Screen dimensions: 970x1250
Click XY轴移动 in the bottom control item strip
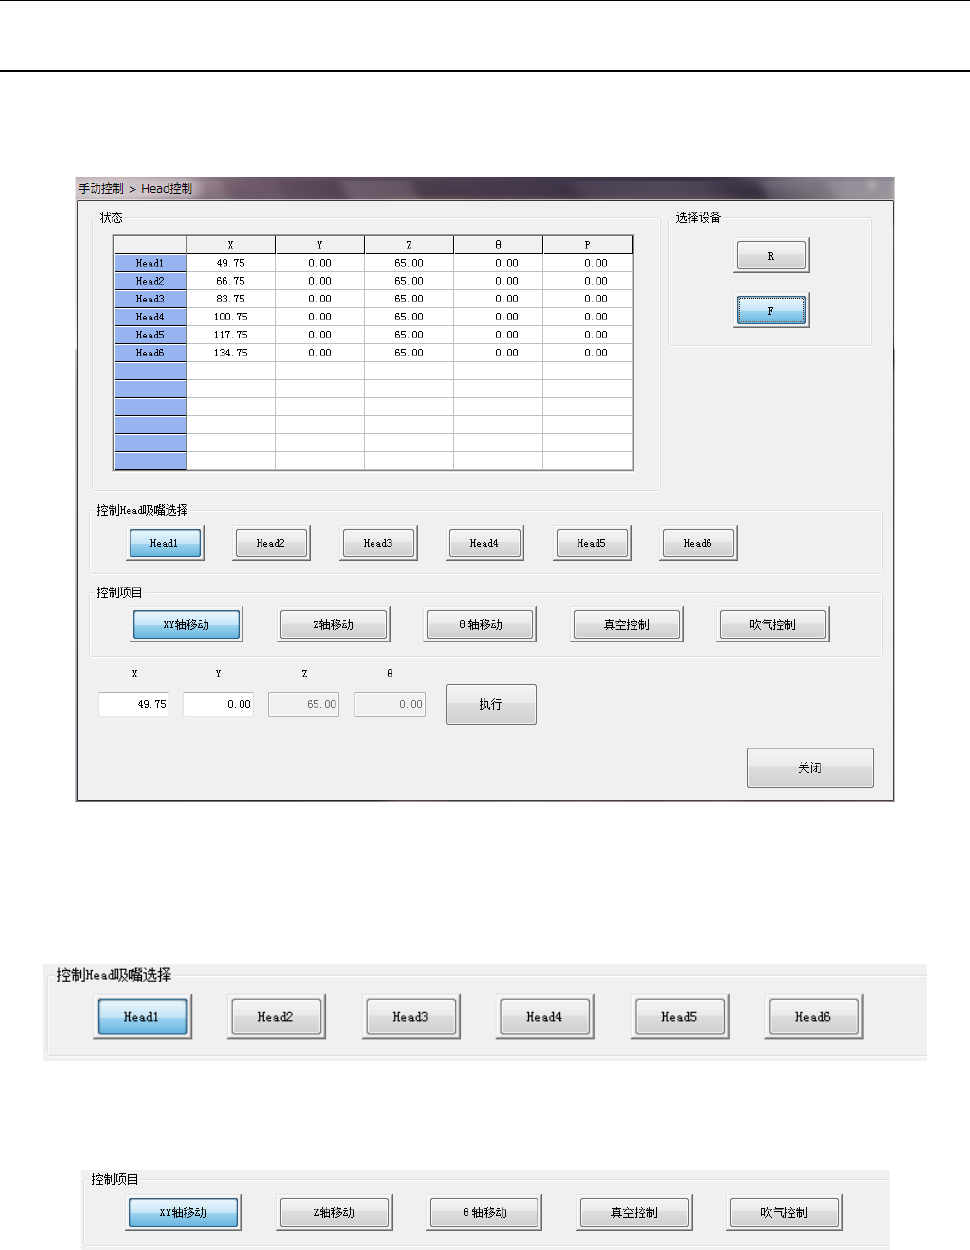(184, 1212)
